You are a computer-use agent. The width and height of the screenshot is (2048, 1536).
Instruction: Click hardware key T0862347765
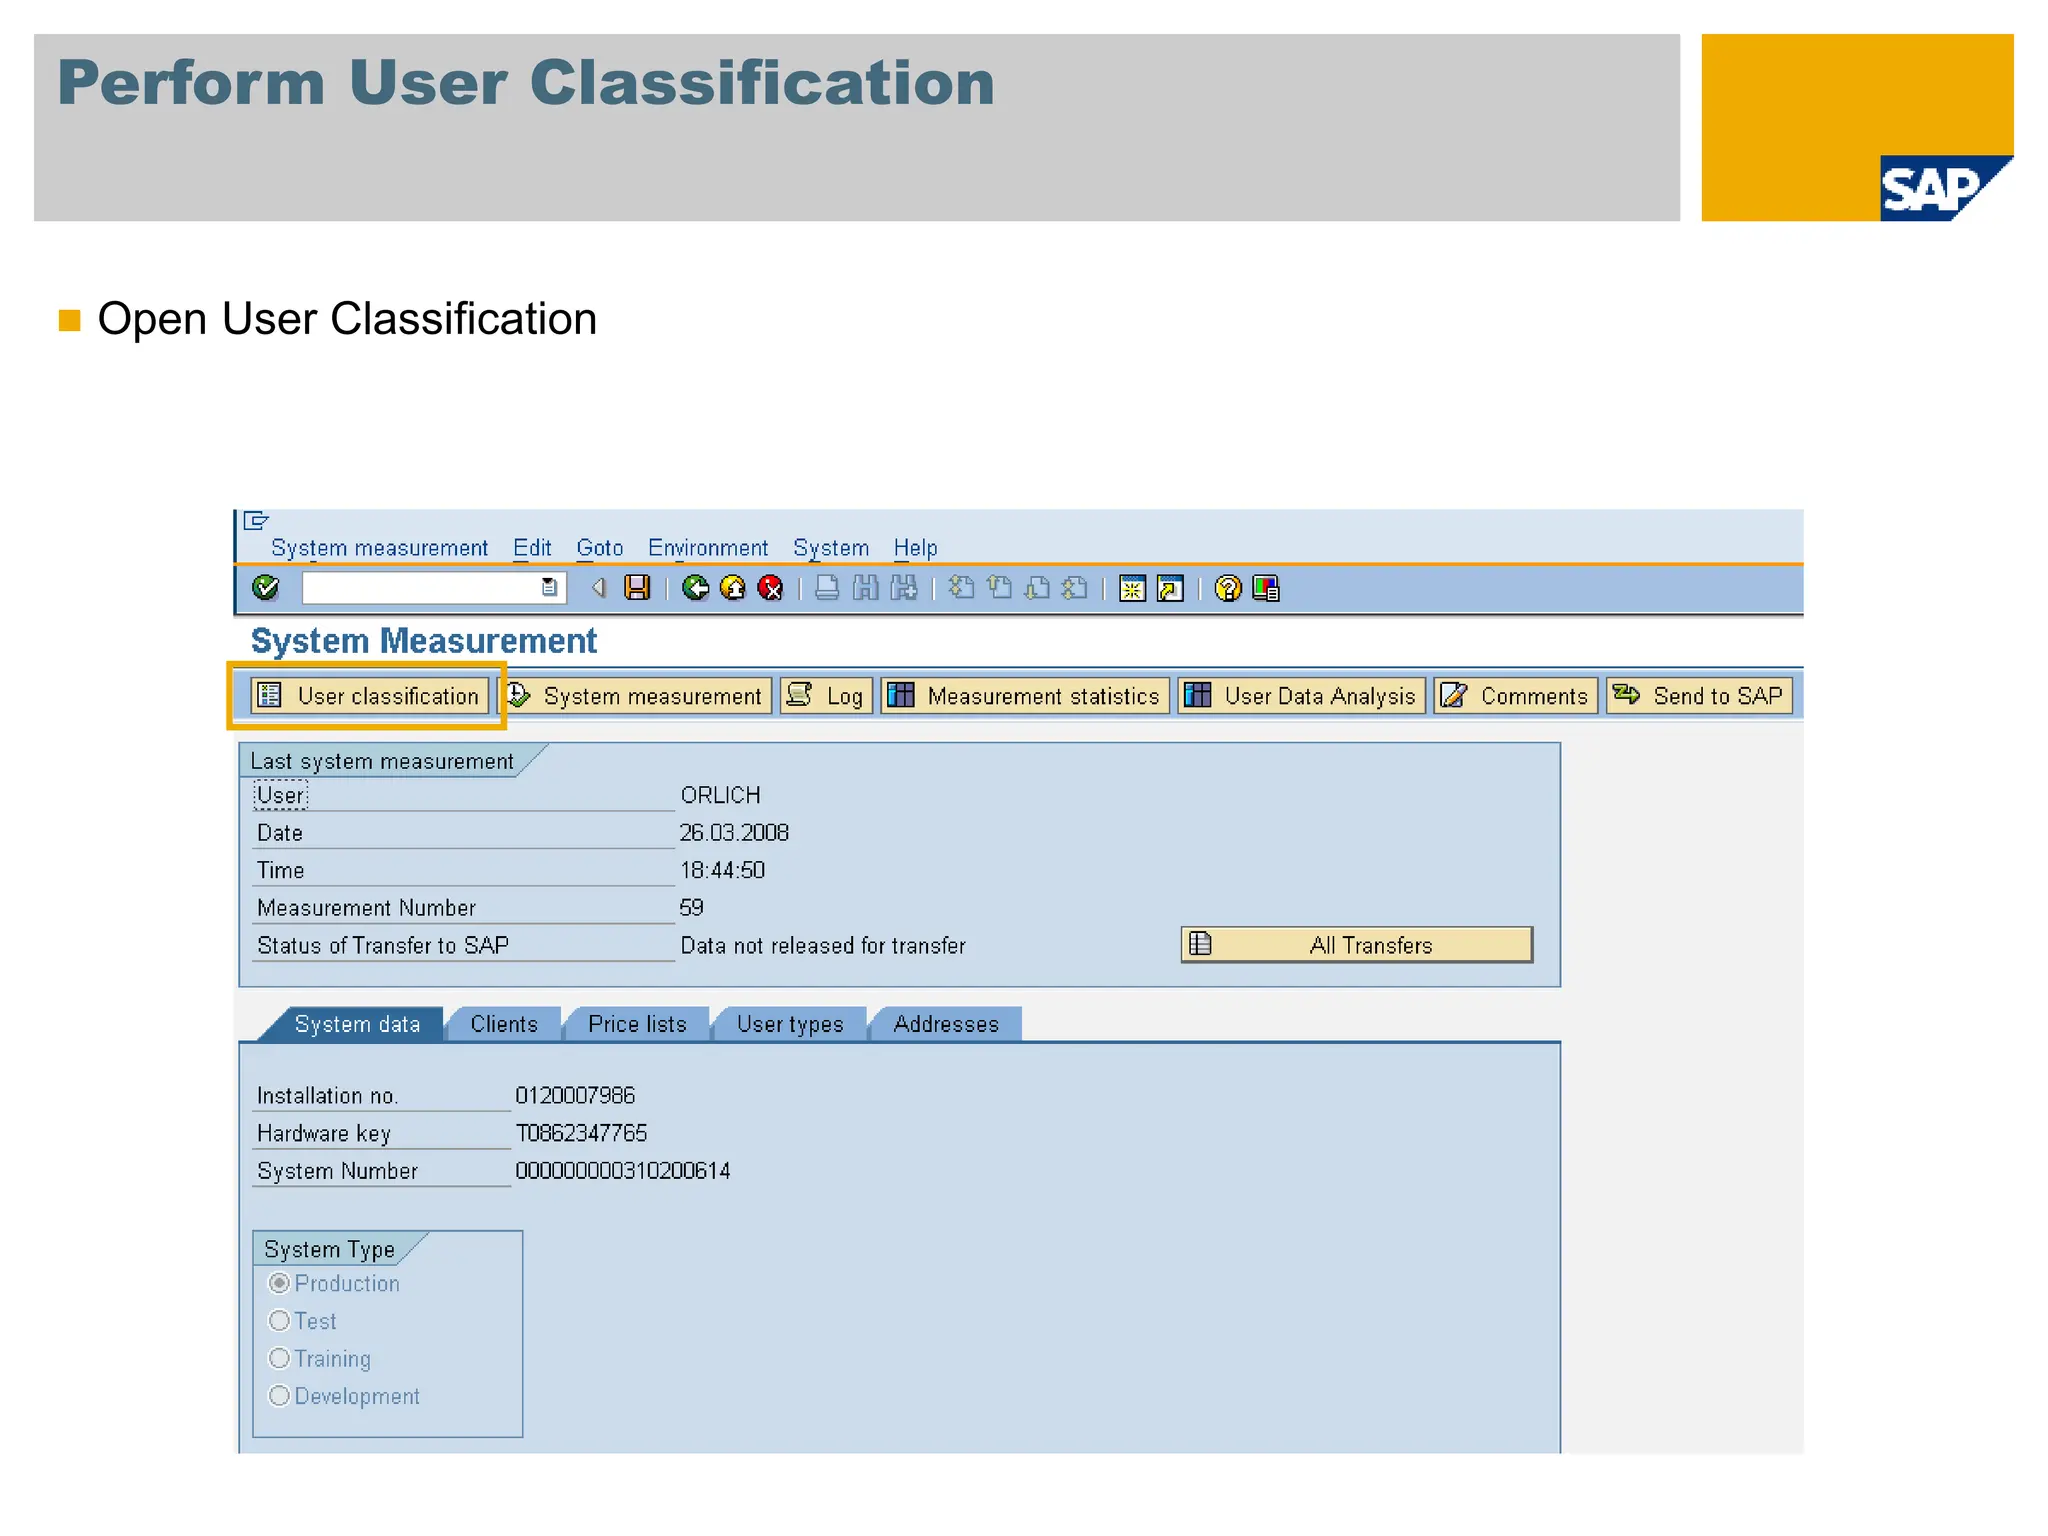click(581, 1133)
